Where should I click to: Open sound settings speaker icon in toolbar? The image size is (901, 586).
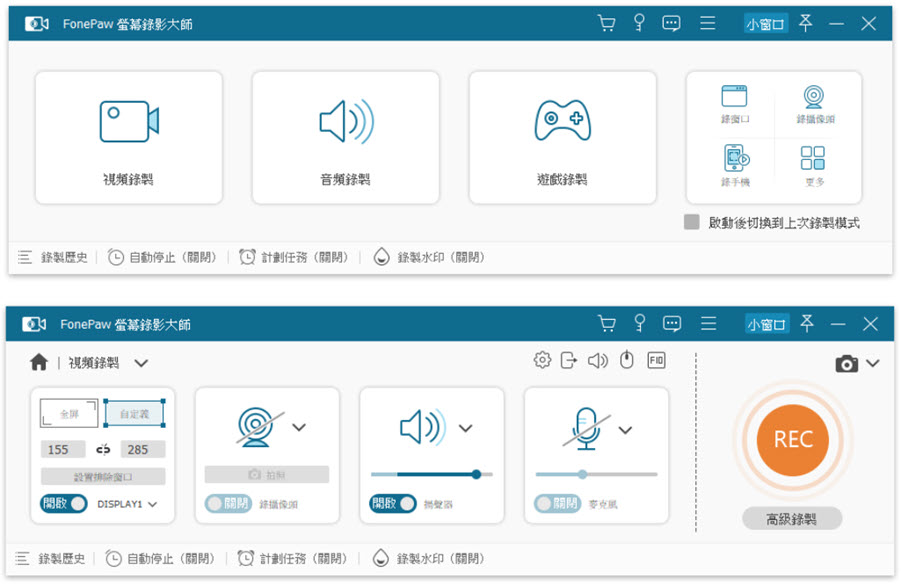598,361
